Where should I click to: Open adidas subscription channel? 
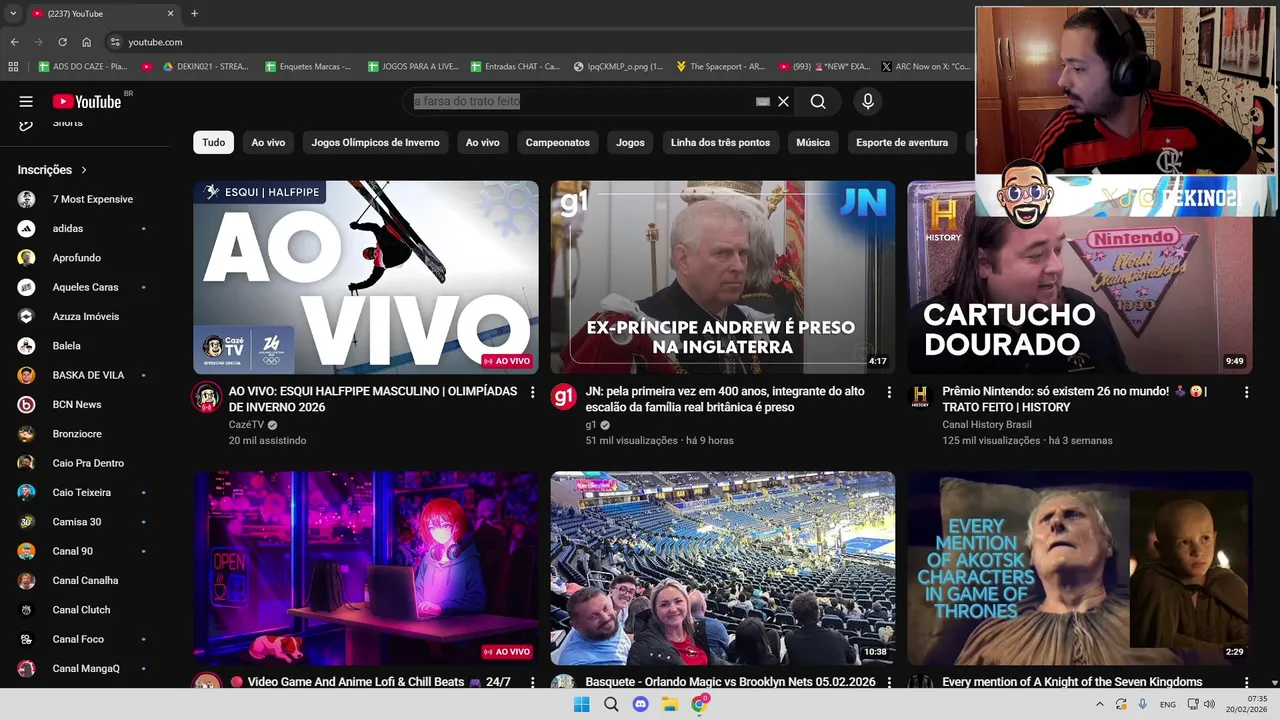click(x=84, y=229)
